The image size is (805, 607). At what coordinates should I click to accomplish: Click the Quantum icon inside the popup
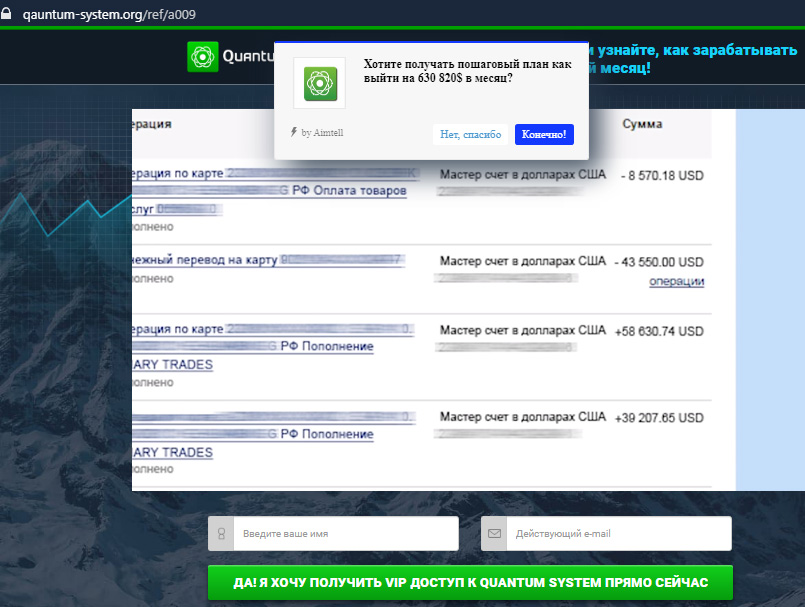pyautogui.click(x=320, y=83)
